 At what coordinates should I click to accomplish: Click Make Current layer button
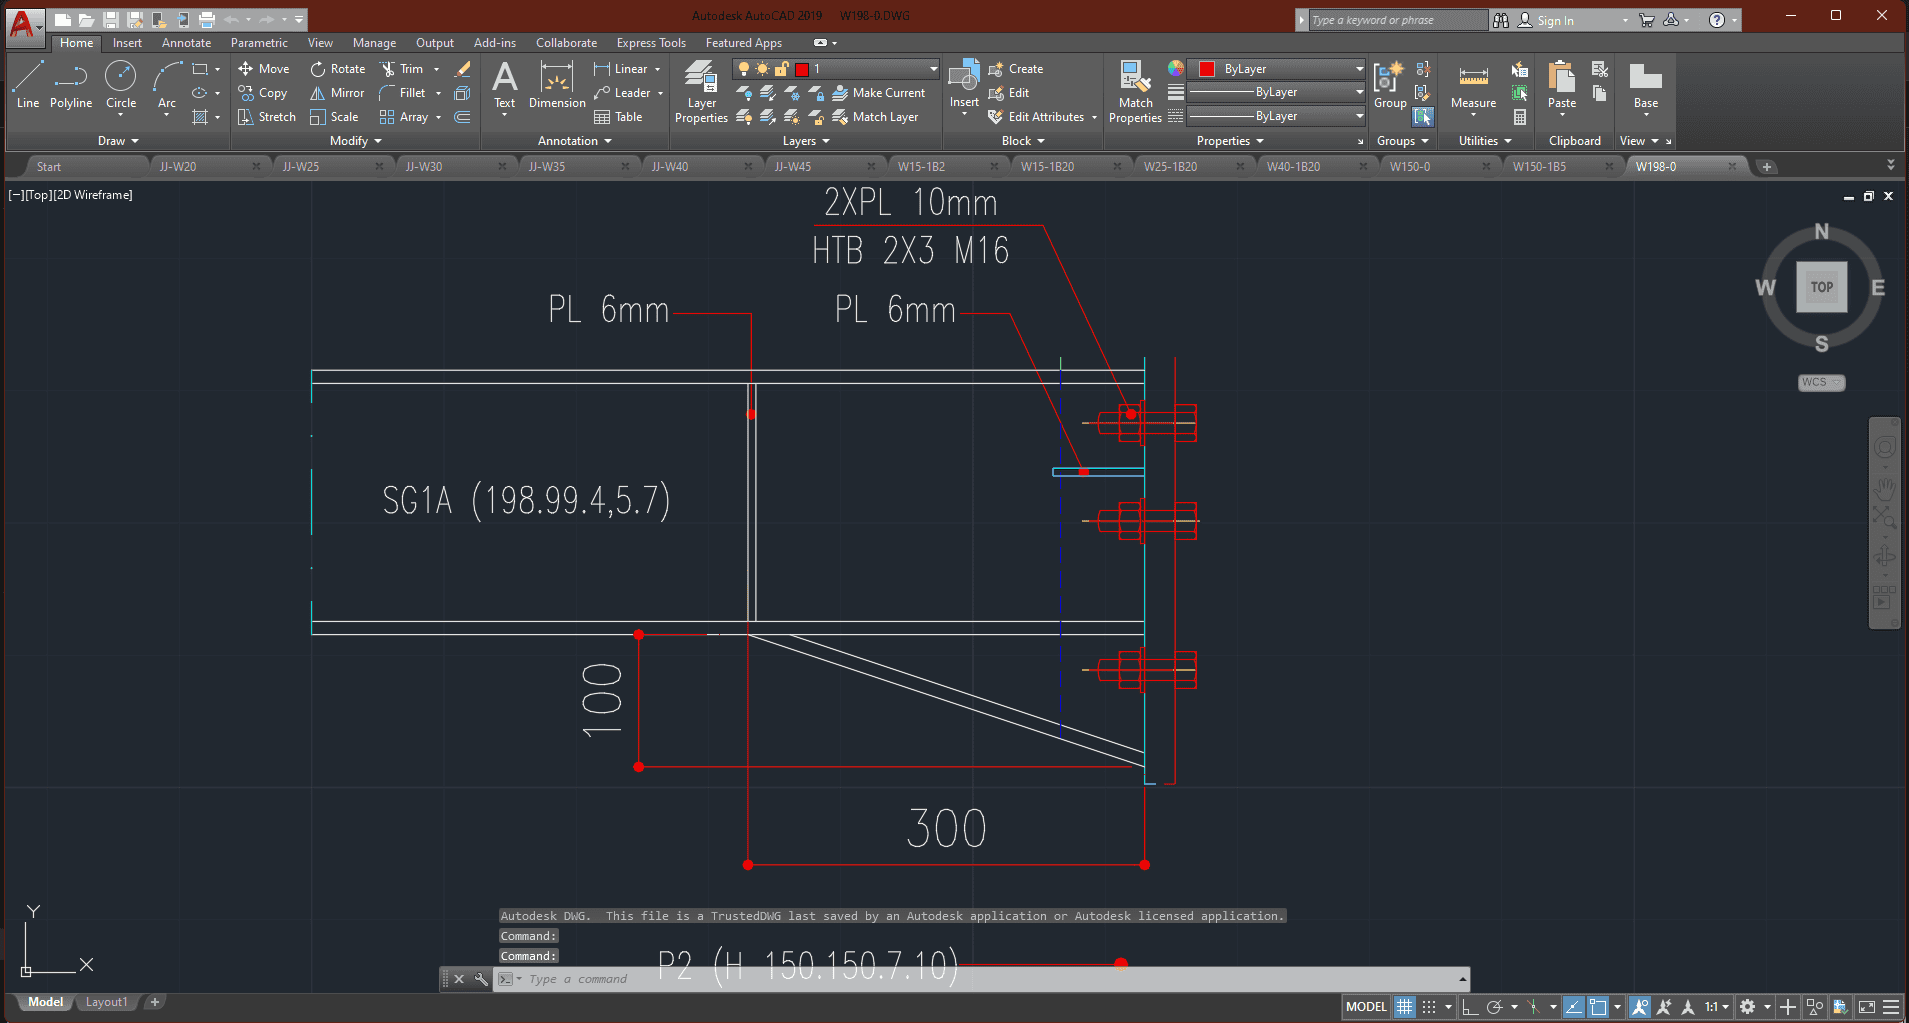[878, 93]
